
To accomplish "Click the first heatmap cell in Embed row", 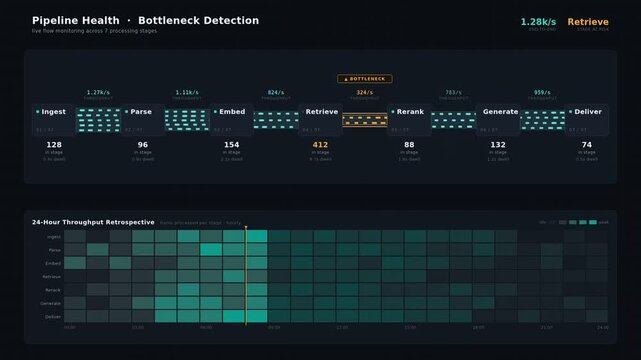I will pos(75,263).
